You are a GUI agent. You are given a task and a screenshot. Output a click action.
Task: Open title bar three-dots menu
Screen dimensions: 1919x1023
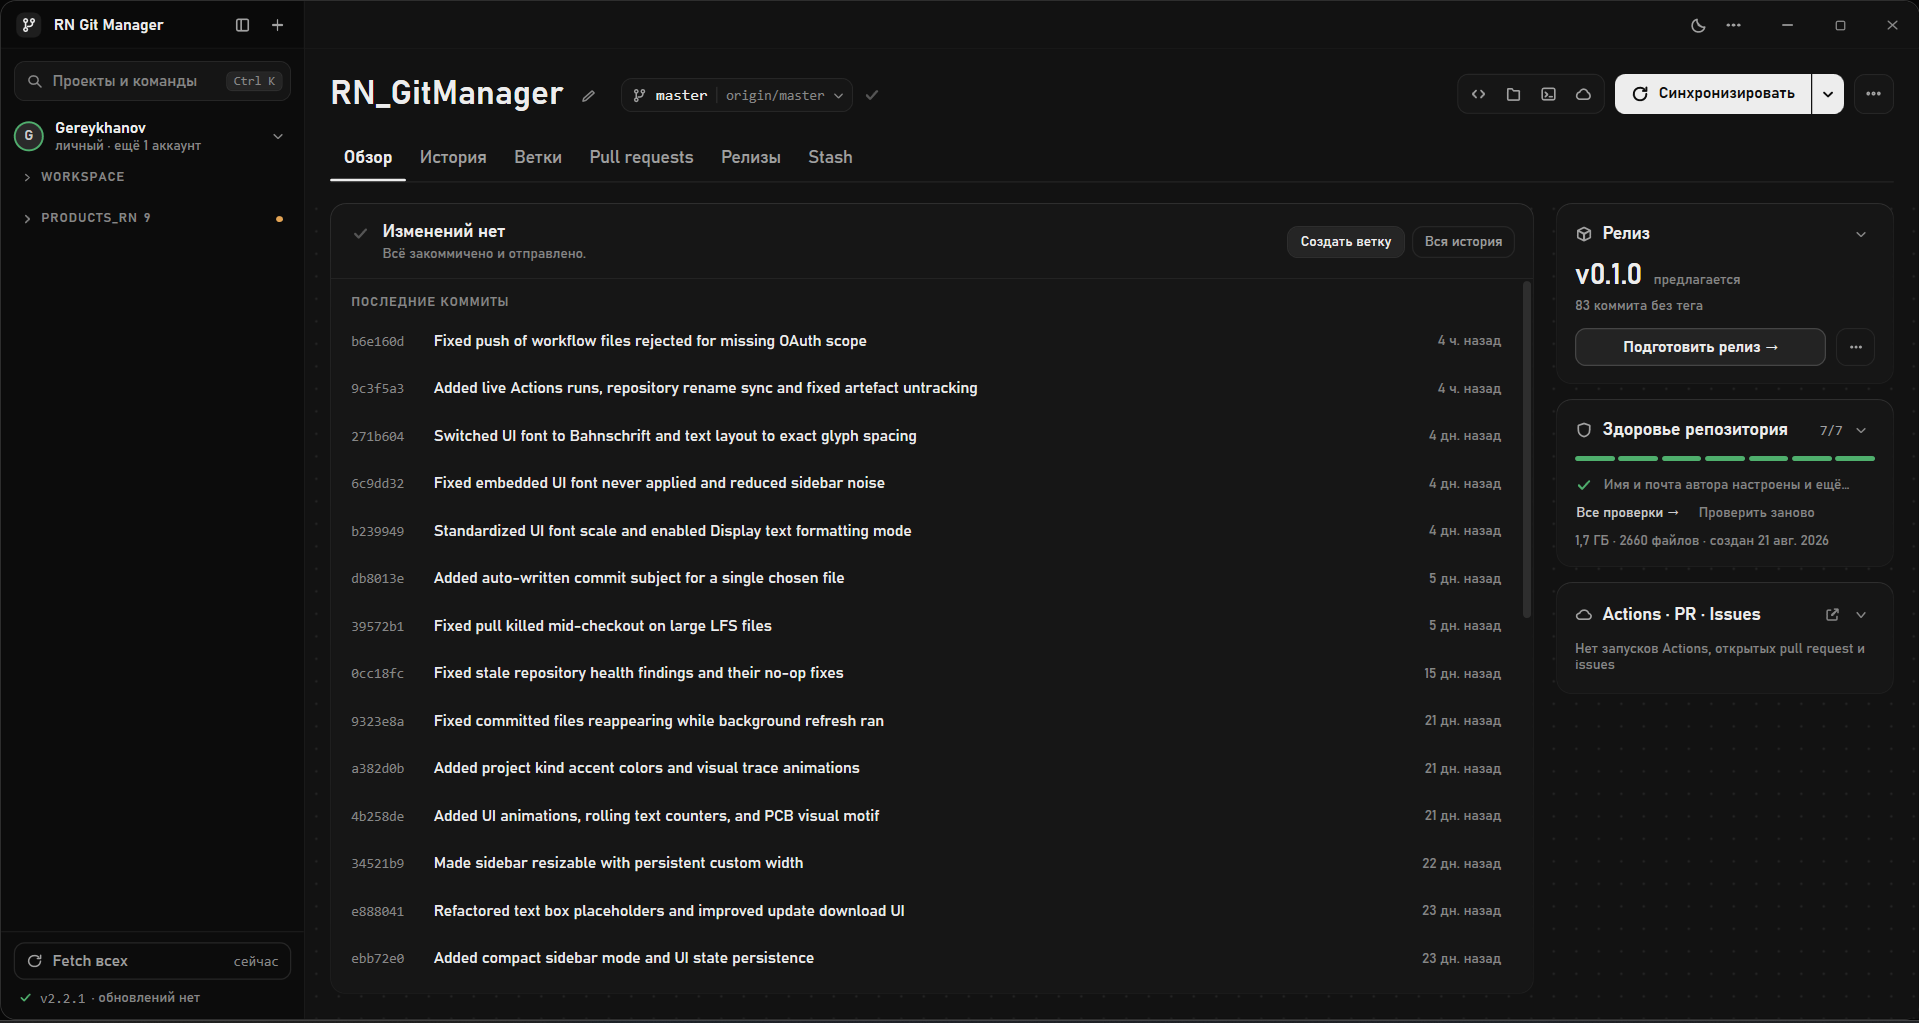pos(1734,26)
